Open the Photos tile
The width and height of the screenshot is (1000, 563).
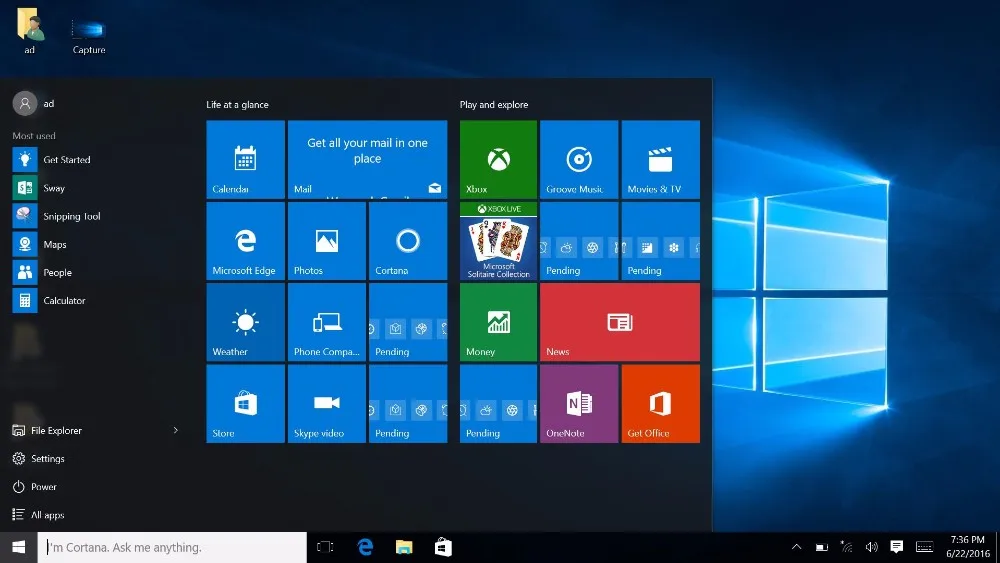(x=327, y=241)
